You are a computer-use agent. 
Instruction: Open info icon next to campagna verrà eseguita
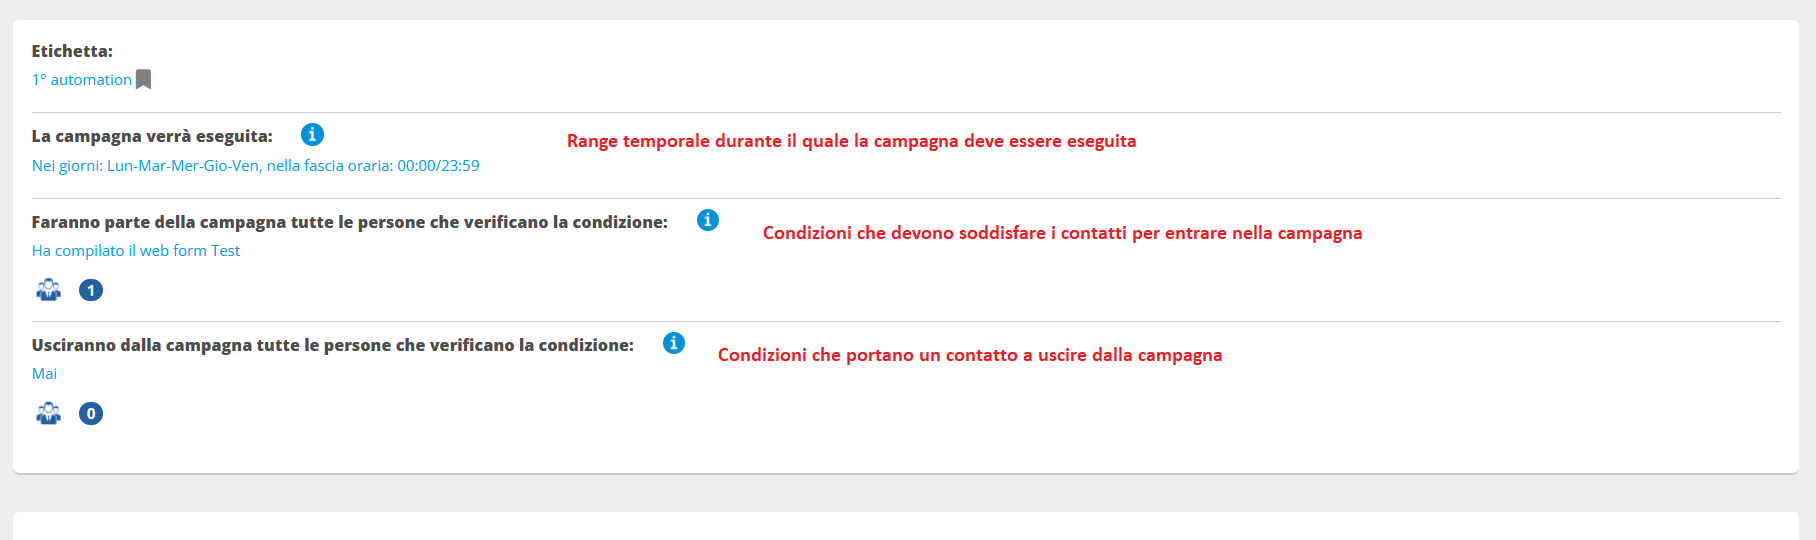[312, 134]
